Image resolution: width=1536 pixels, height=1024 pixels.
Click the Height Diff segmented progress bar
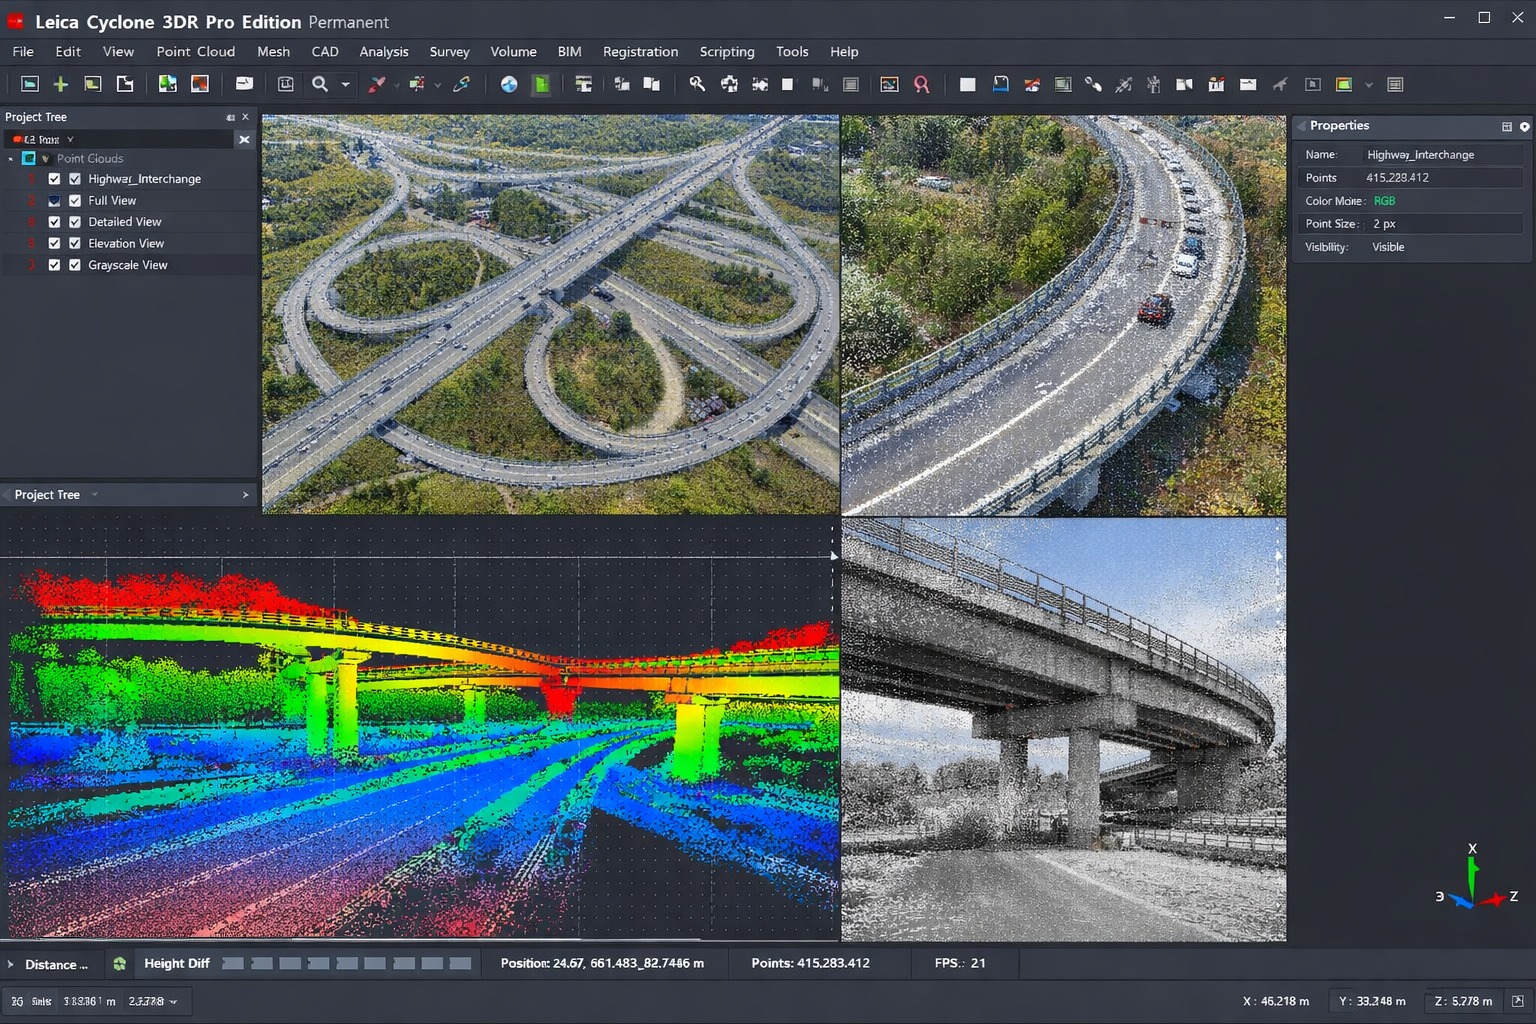click(x=347, y=964)
